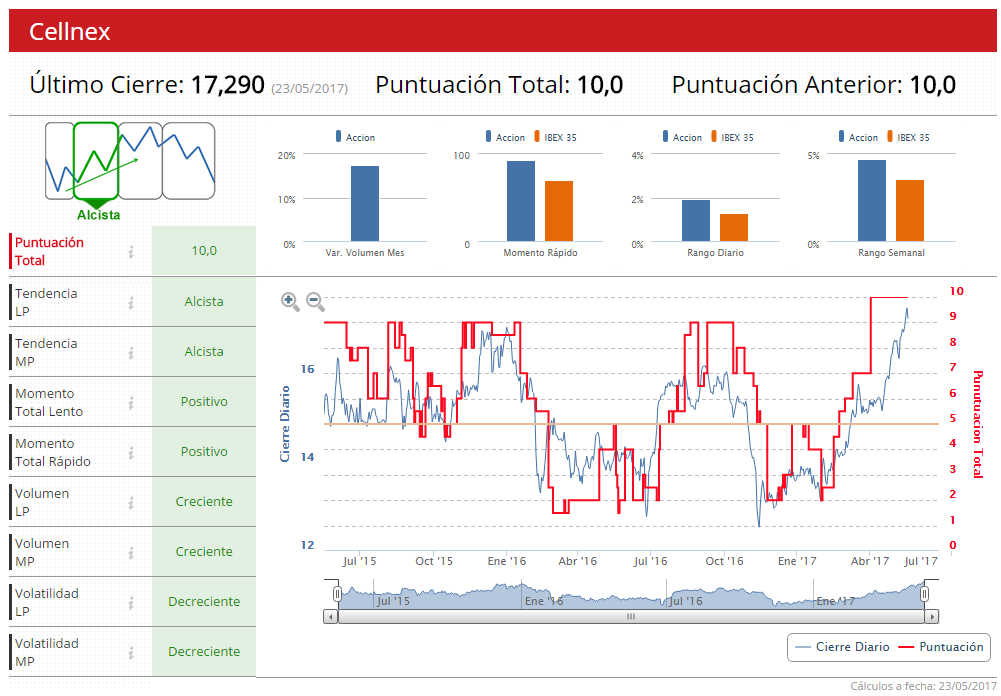Click the Puntuación Total header label
The image size is (1001, 696).
472,84
